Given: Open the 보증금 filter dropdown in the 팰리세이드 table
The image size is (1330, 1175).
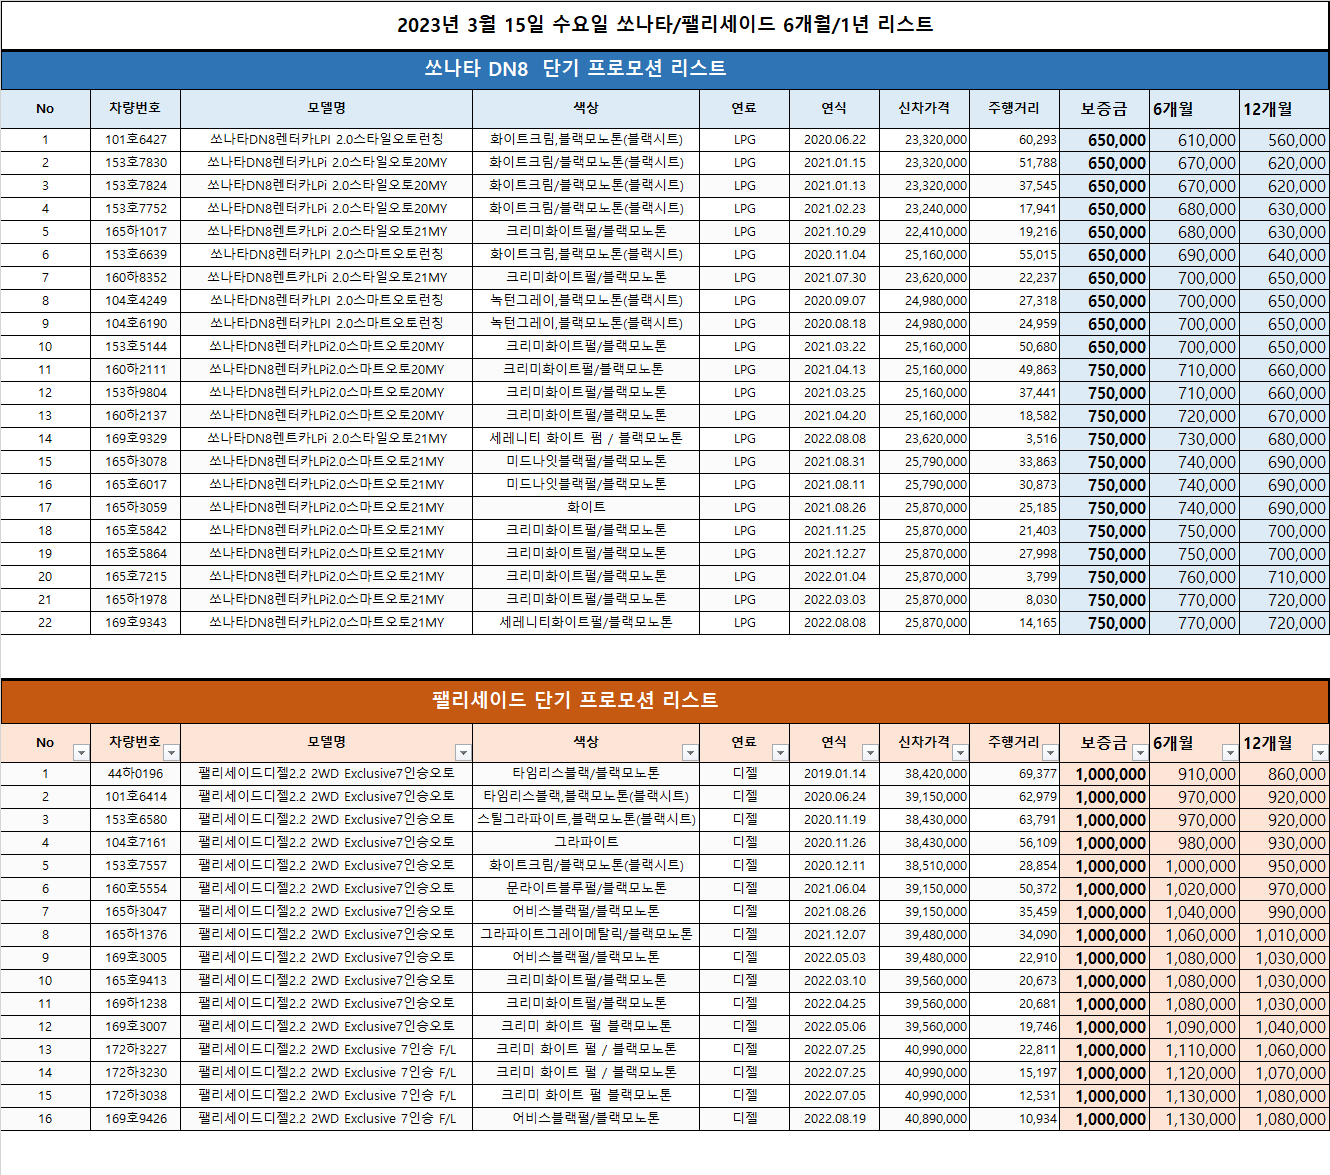Looking at the screenshot, I should coord(1140,753).
